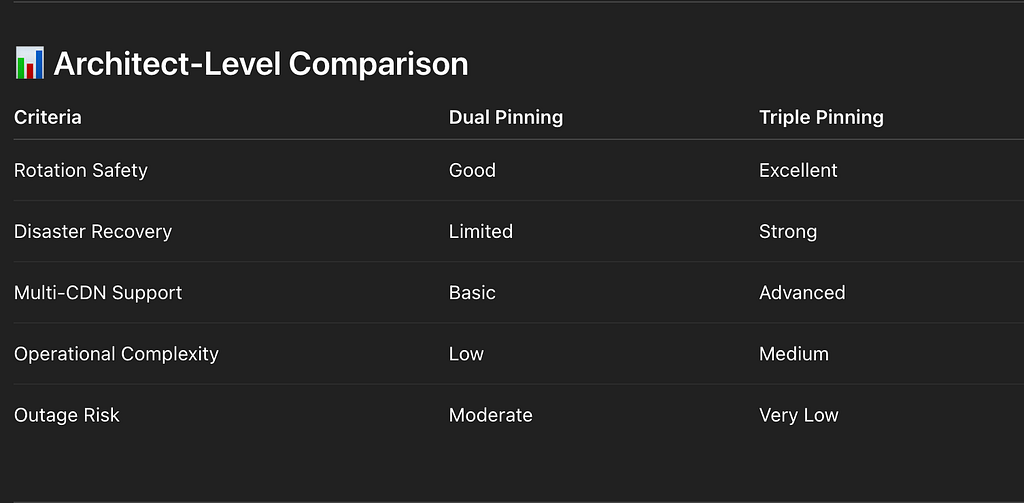Click the bar chart emoji icon

pos(29,63)
